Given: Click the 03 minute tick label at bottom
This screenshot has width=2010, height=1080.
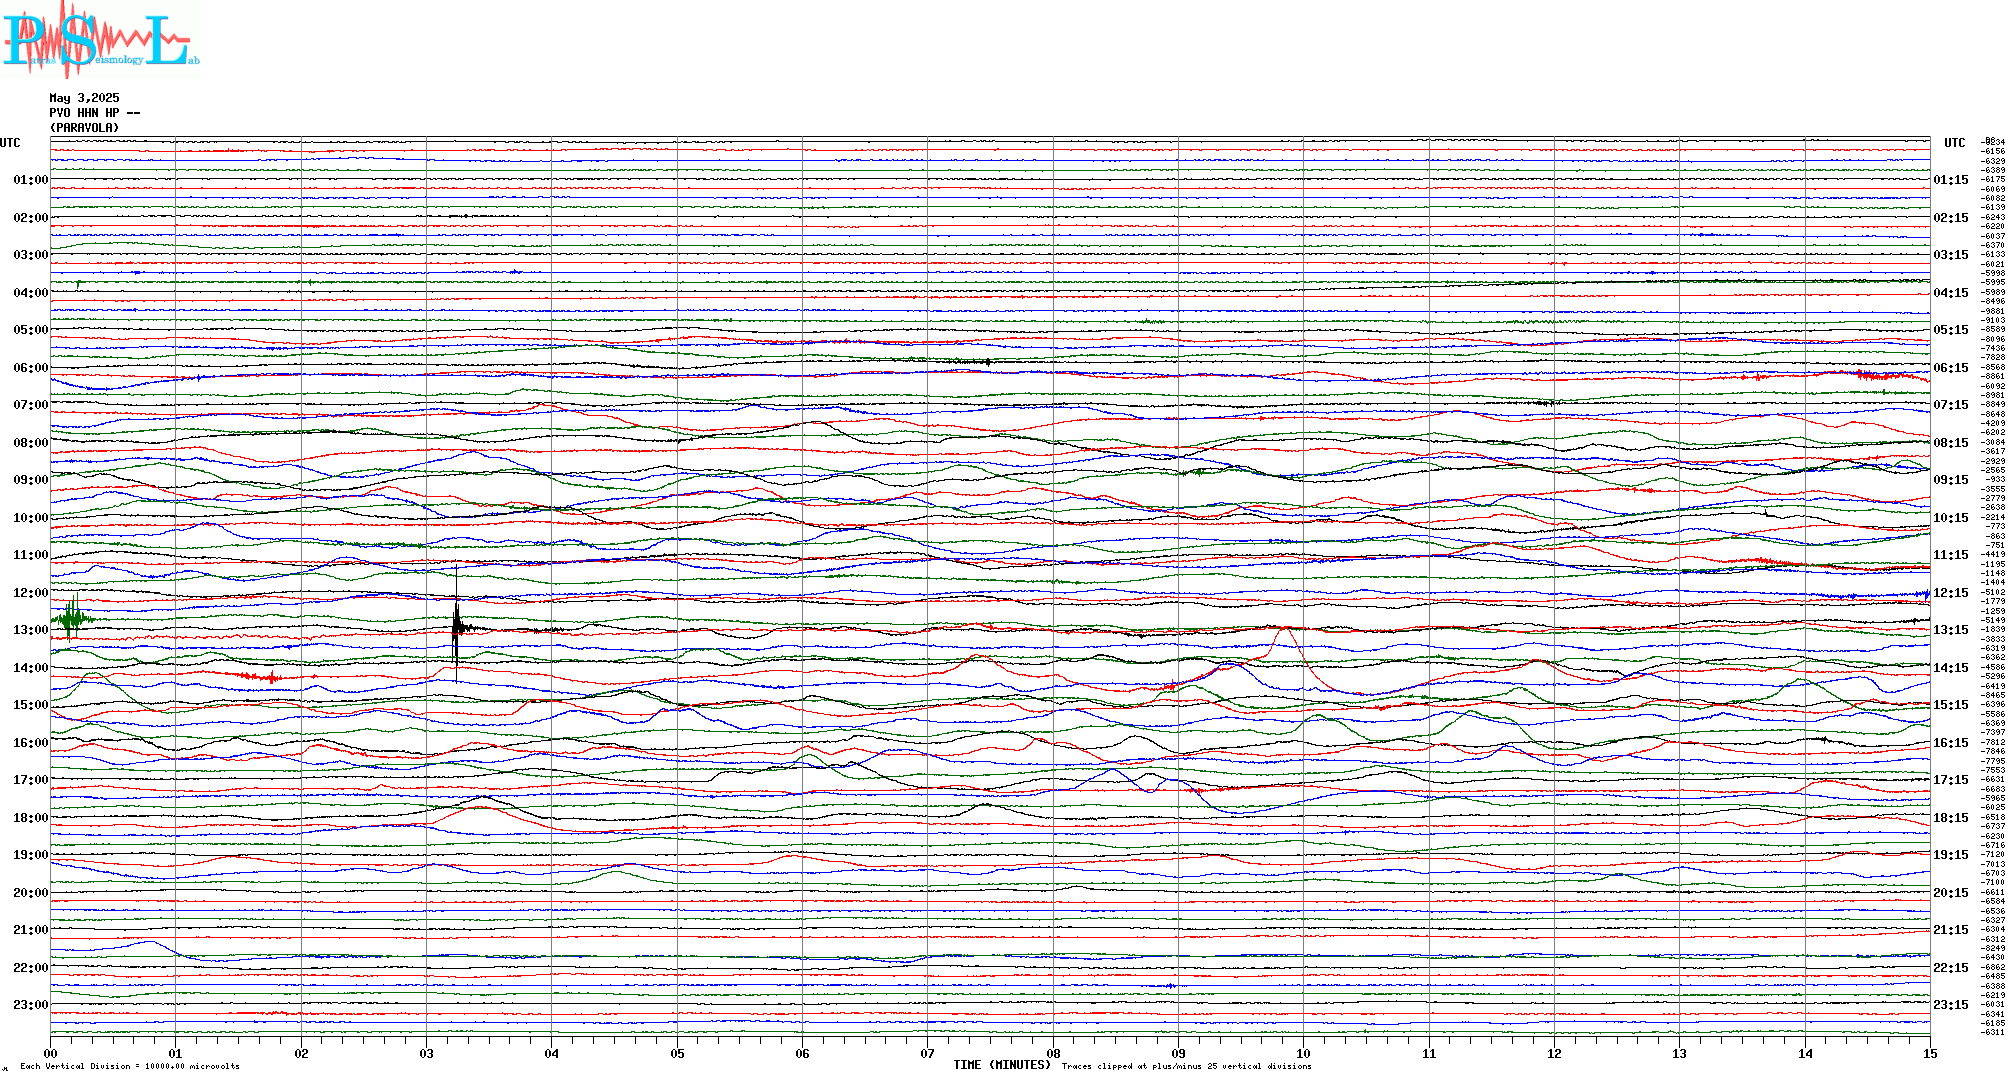Looking at the screenshot, I should (426, 1054).
